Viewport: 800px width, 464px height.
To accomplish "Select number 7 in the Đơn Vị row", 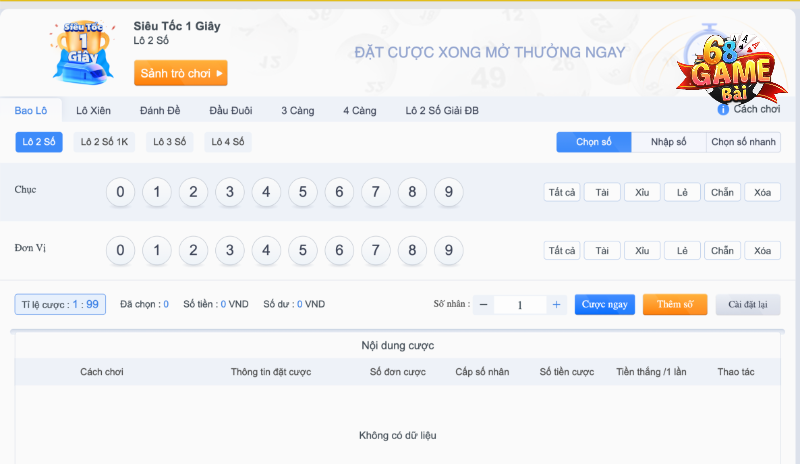I will (x=375, y=250).
